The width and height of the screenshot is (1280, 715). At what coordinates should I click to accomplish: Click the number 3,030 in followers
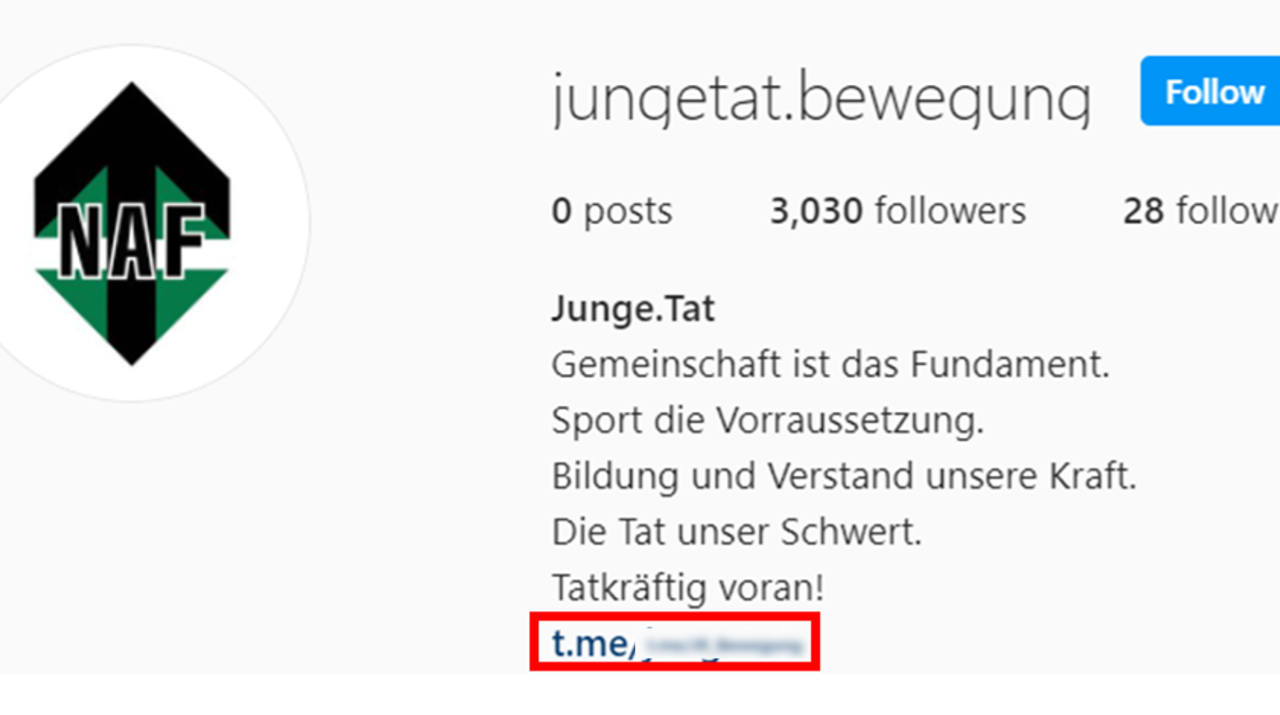point(816,211)
